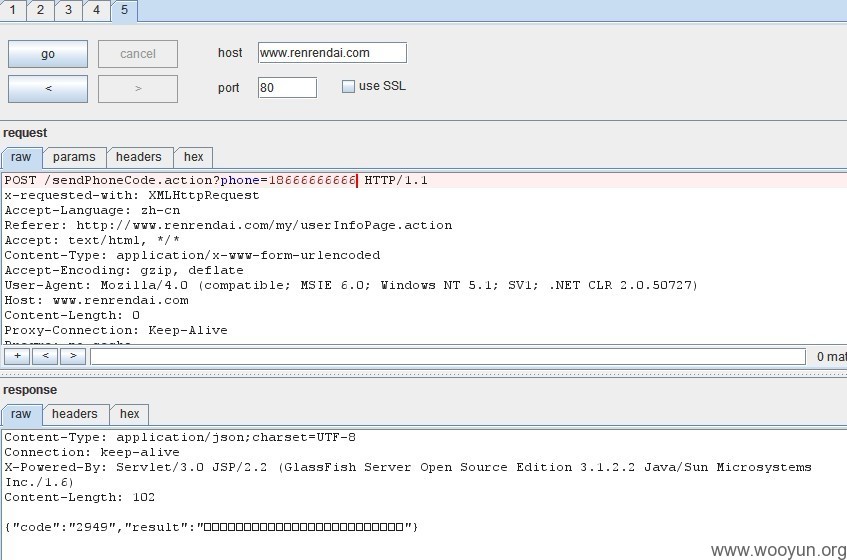
Task: Open repeater tab 2
Action: tap(40, 10)
